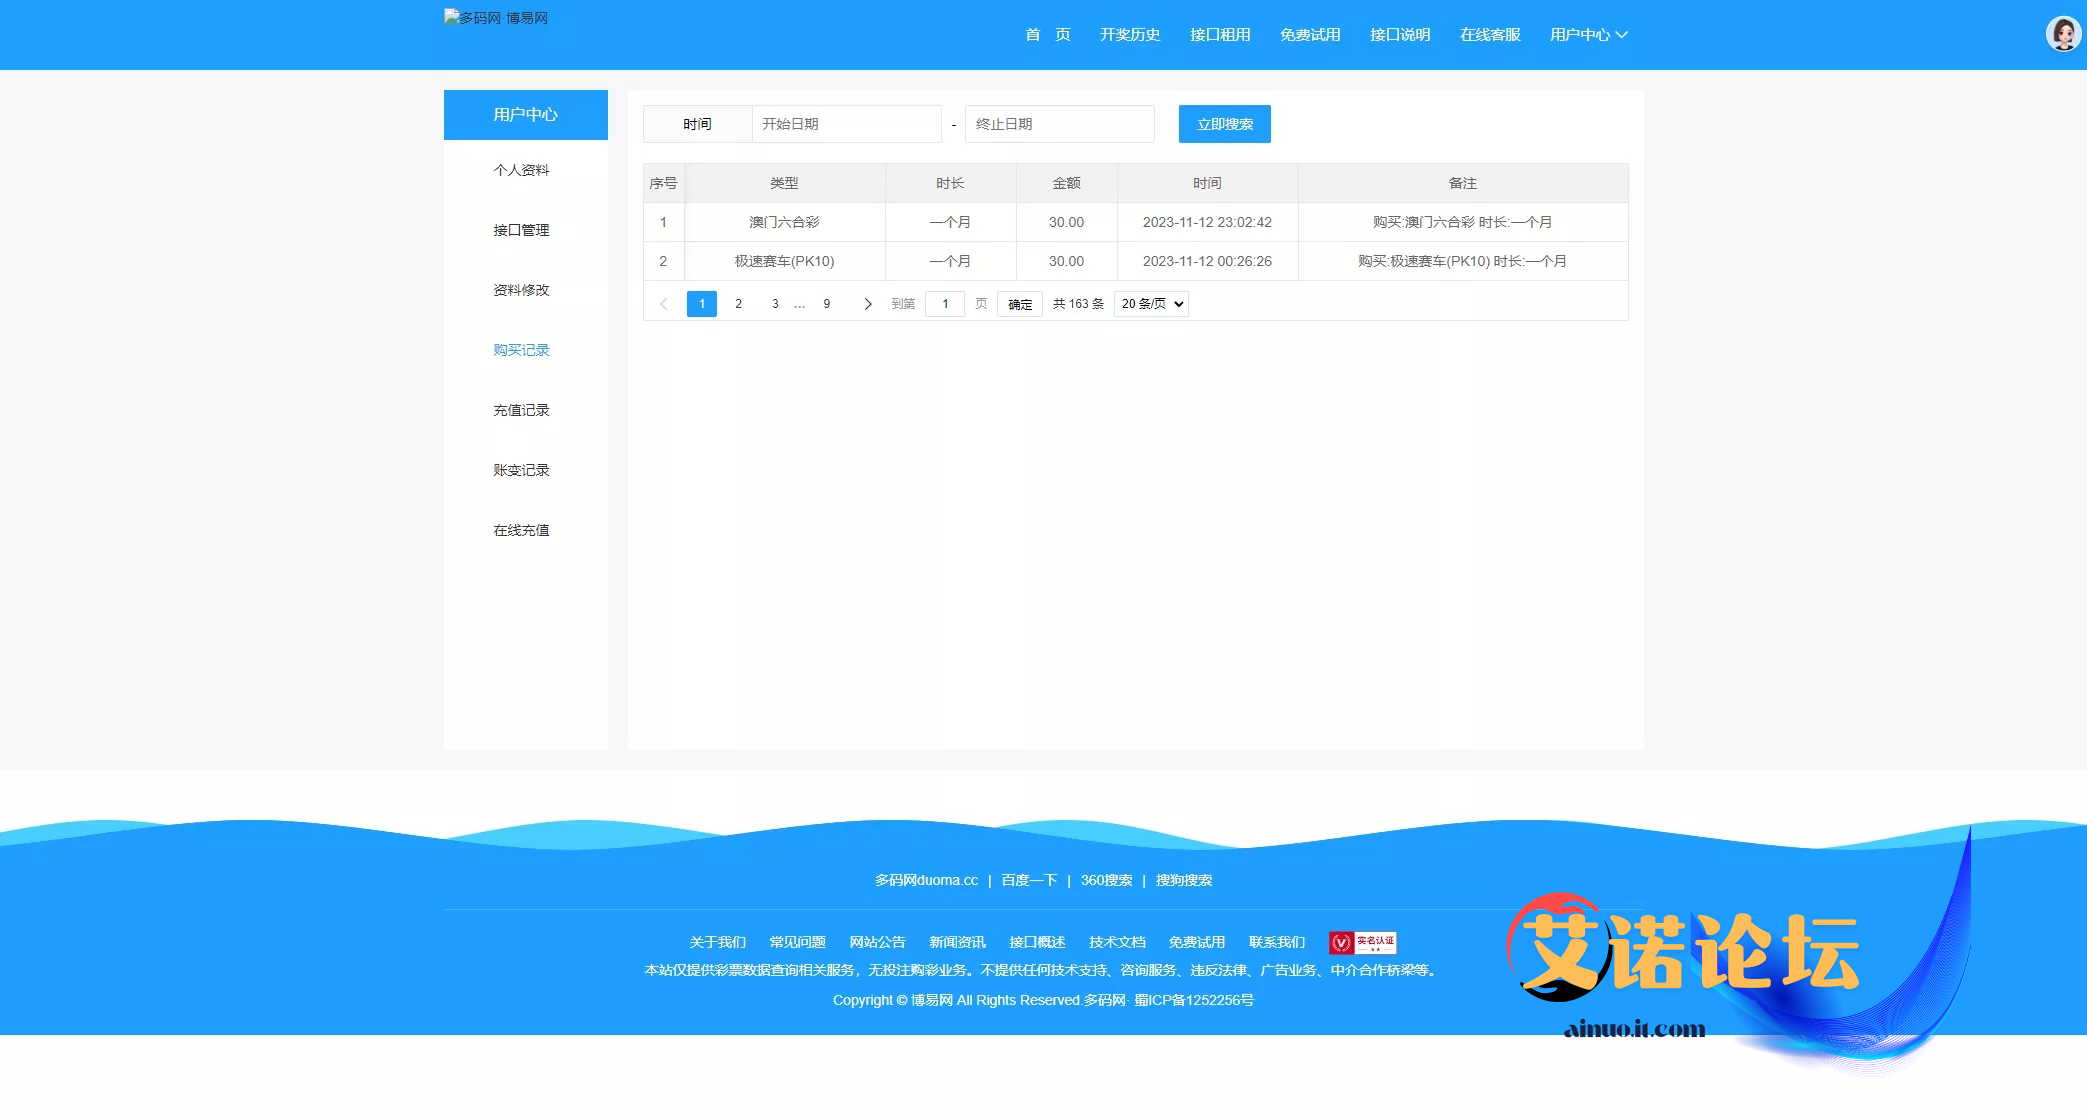Screen dimensions: 2087x1120
Task: Open the 接口概述 footer link
Action: [1037, 942]
